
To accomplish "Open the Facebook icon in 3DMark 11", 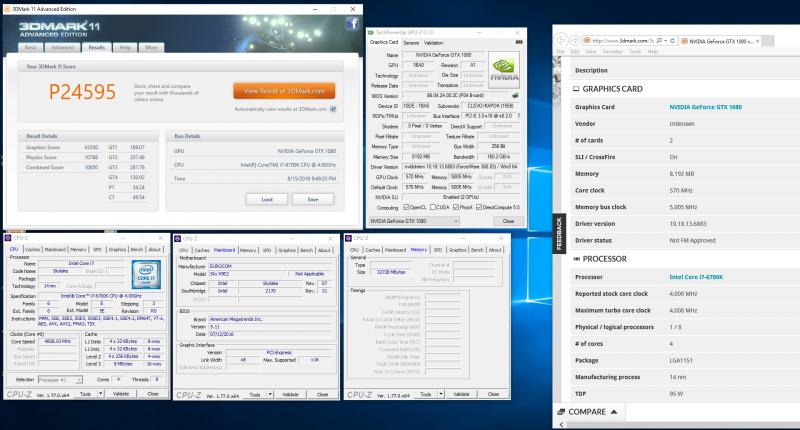I will pyautogui.click(x=352, y=23).
